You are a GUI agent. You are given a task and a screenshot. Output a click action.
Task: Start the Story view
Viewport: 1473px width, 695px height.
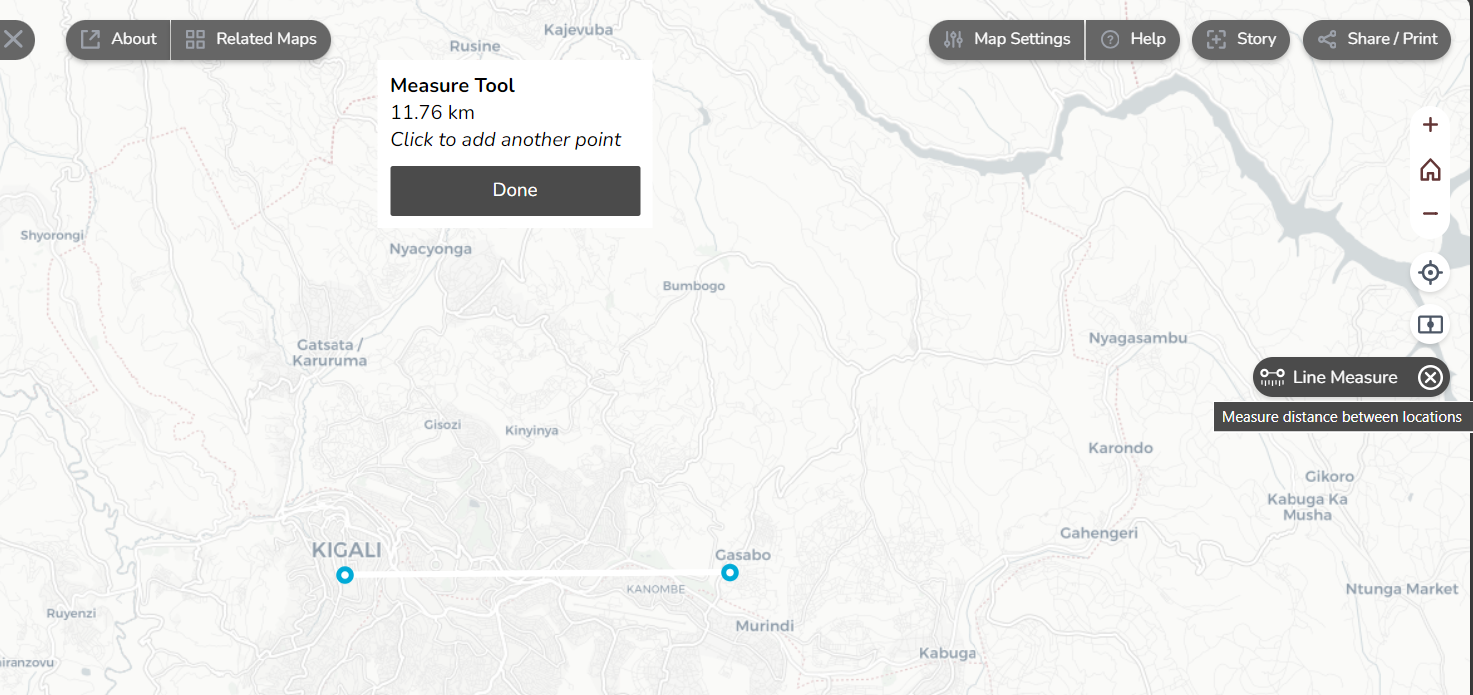coord(1241,39)
